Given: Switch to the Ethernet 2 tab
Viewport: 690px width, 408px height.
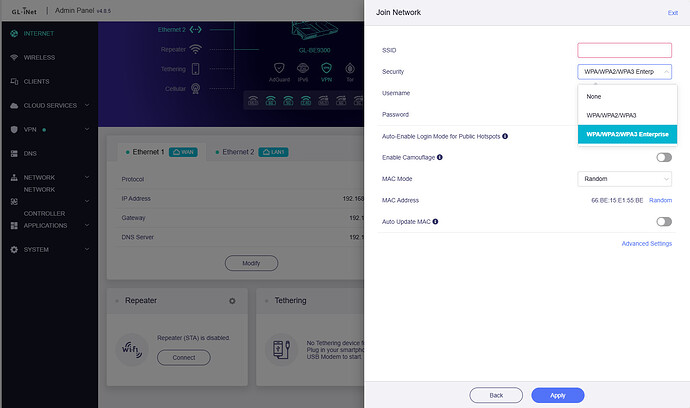Looking at the screenshot, I should (x=238, y=152).
